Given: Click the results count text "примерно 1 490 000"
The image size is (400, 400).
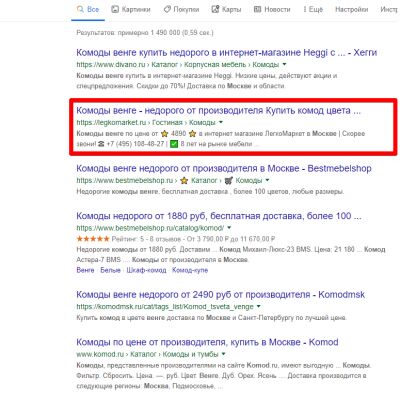Looking at the screenshot, I should [x=149, y=33].
